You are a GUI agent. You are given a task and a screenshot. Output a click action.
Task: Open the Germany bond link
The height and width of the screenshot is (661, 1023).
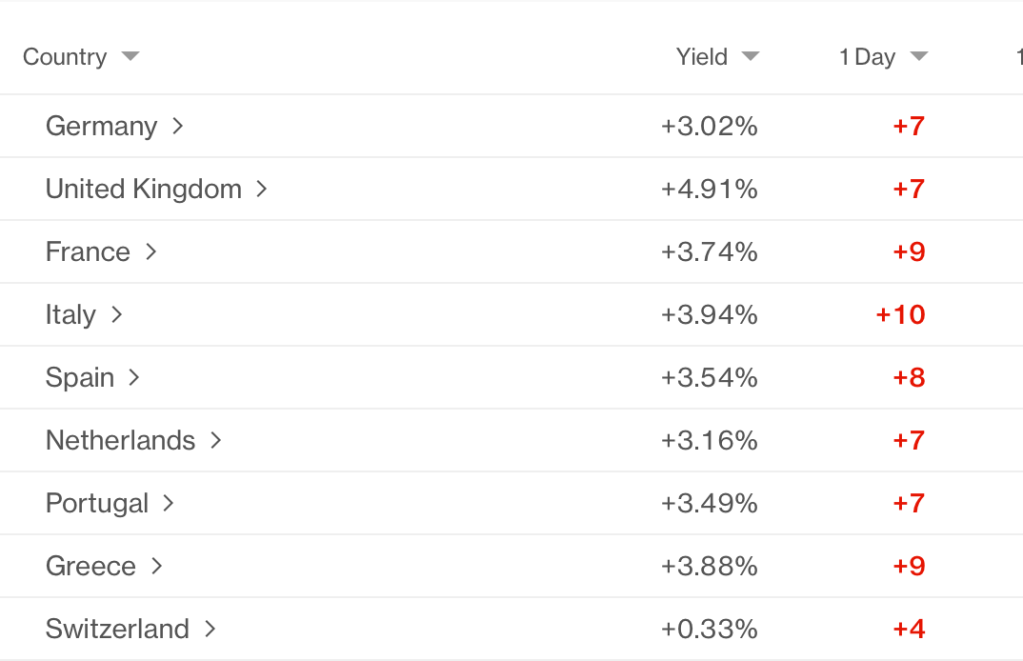101,127
